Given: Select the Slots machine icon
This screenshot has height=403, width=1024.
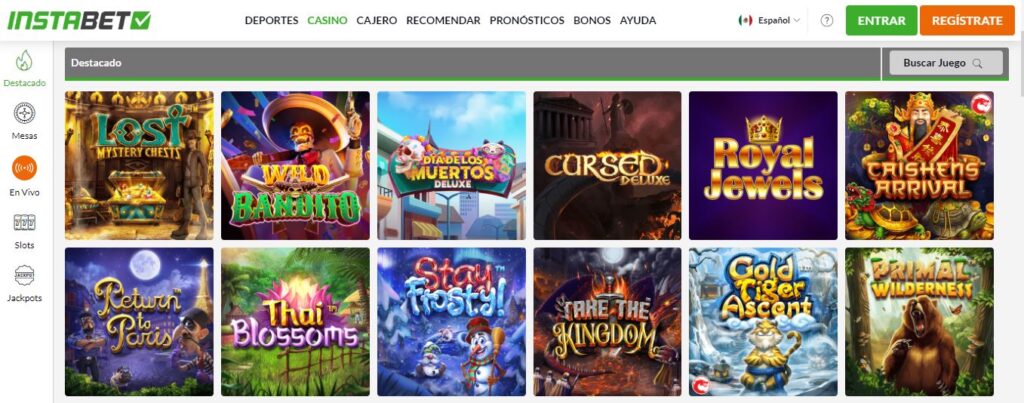Looking at the screenshot, I should [24, 223].
